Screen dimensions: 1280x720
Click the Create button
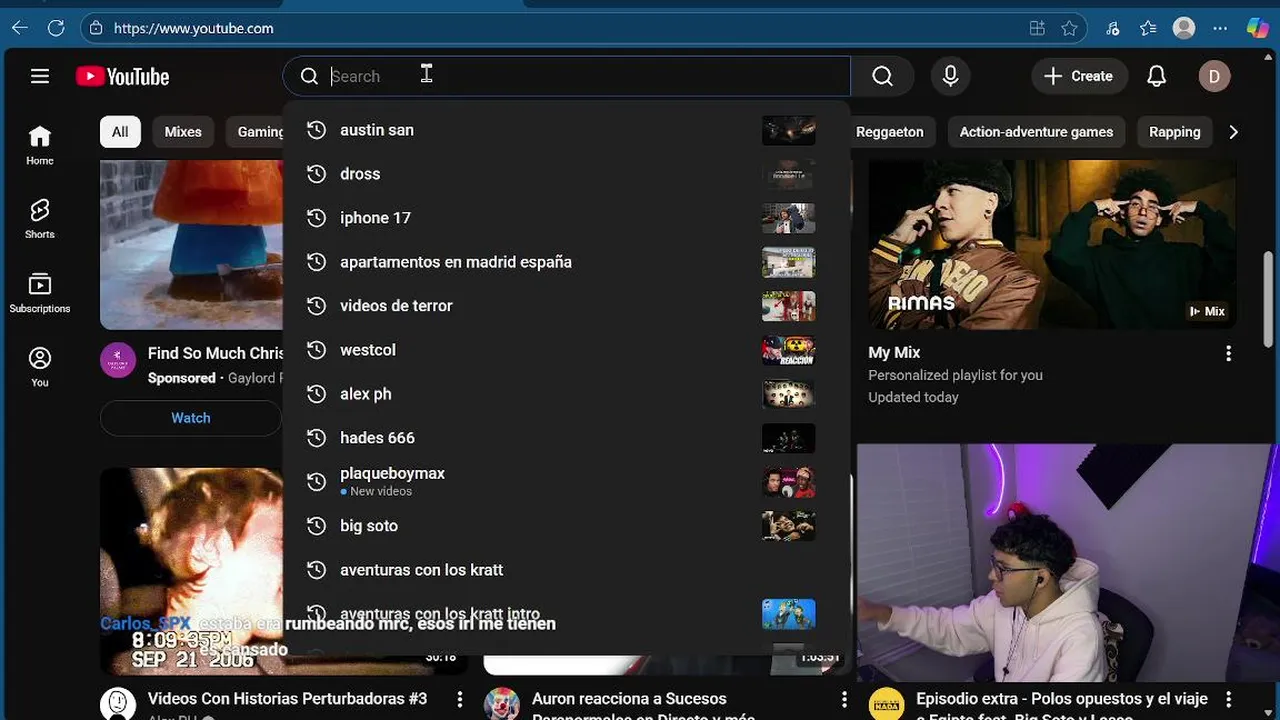[1079, 76]
